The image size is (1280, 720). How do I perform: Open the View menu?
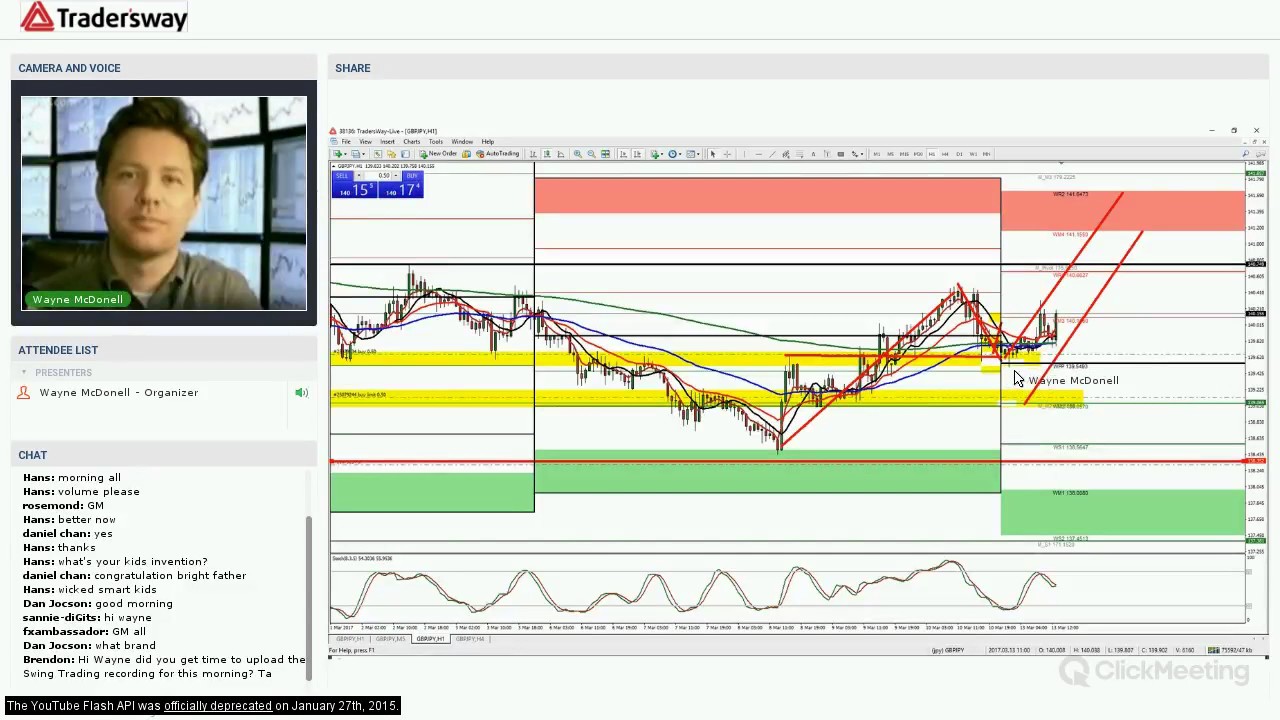click(x=365, y=142)
